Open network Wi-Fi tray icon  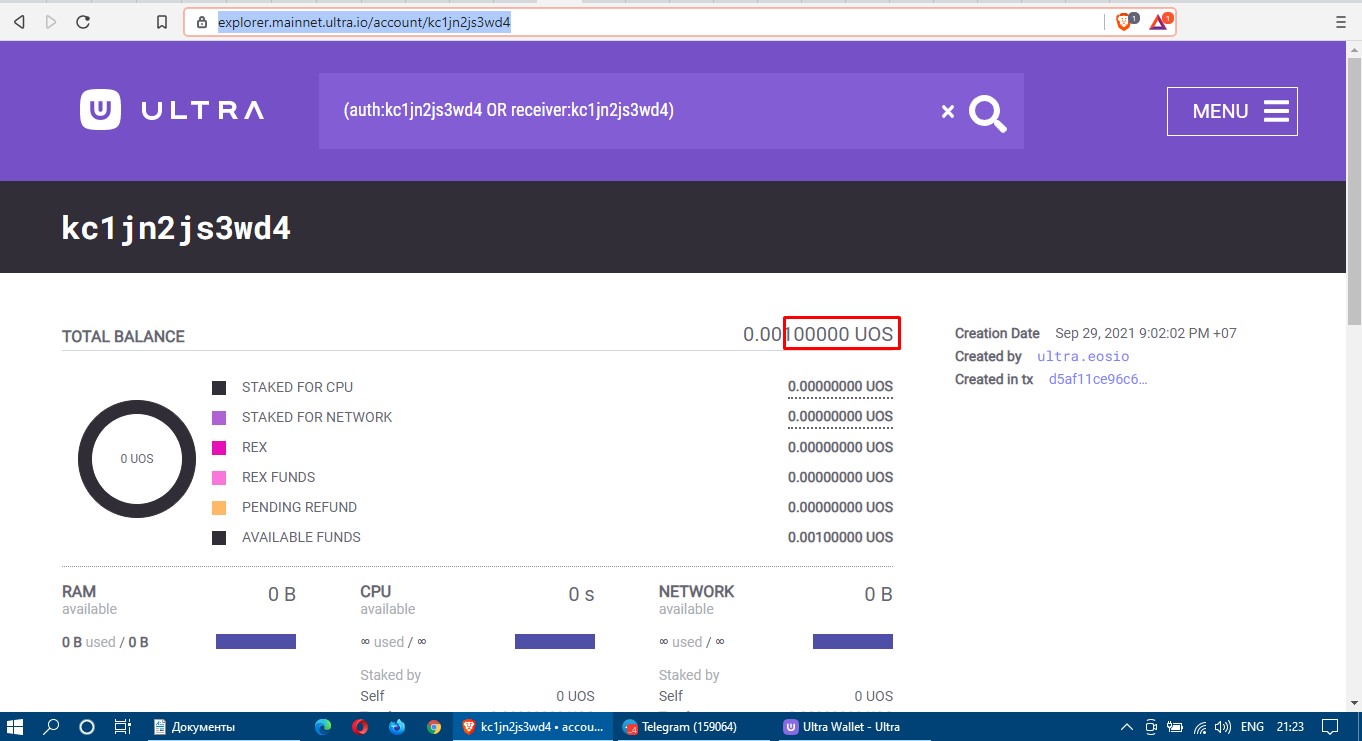1200,726
